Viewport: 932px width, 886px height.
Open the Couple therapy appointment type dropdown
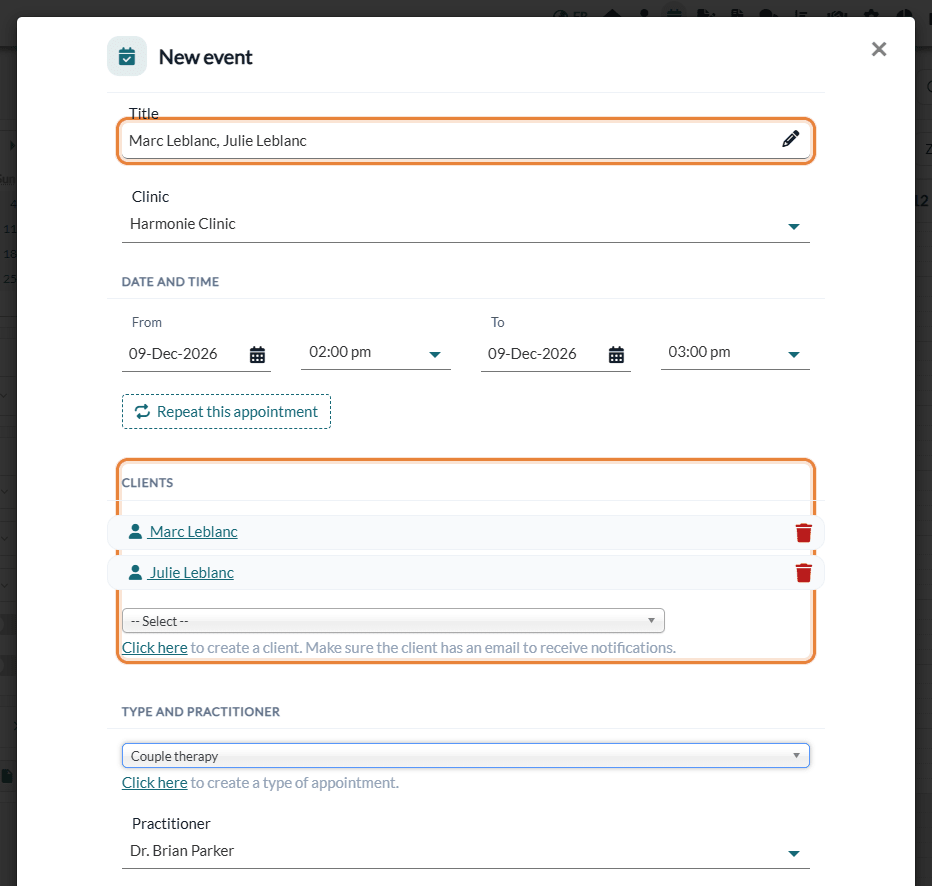(465, 756)
